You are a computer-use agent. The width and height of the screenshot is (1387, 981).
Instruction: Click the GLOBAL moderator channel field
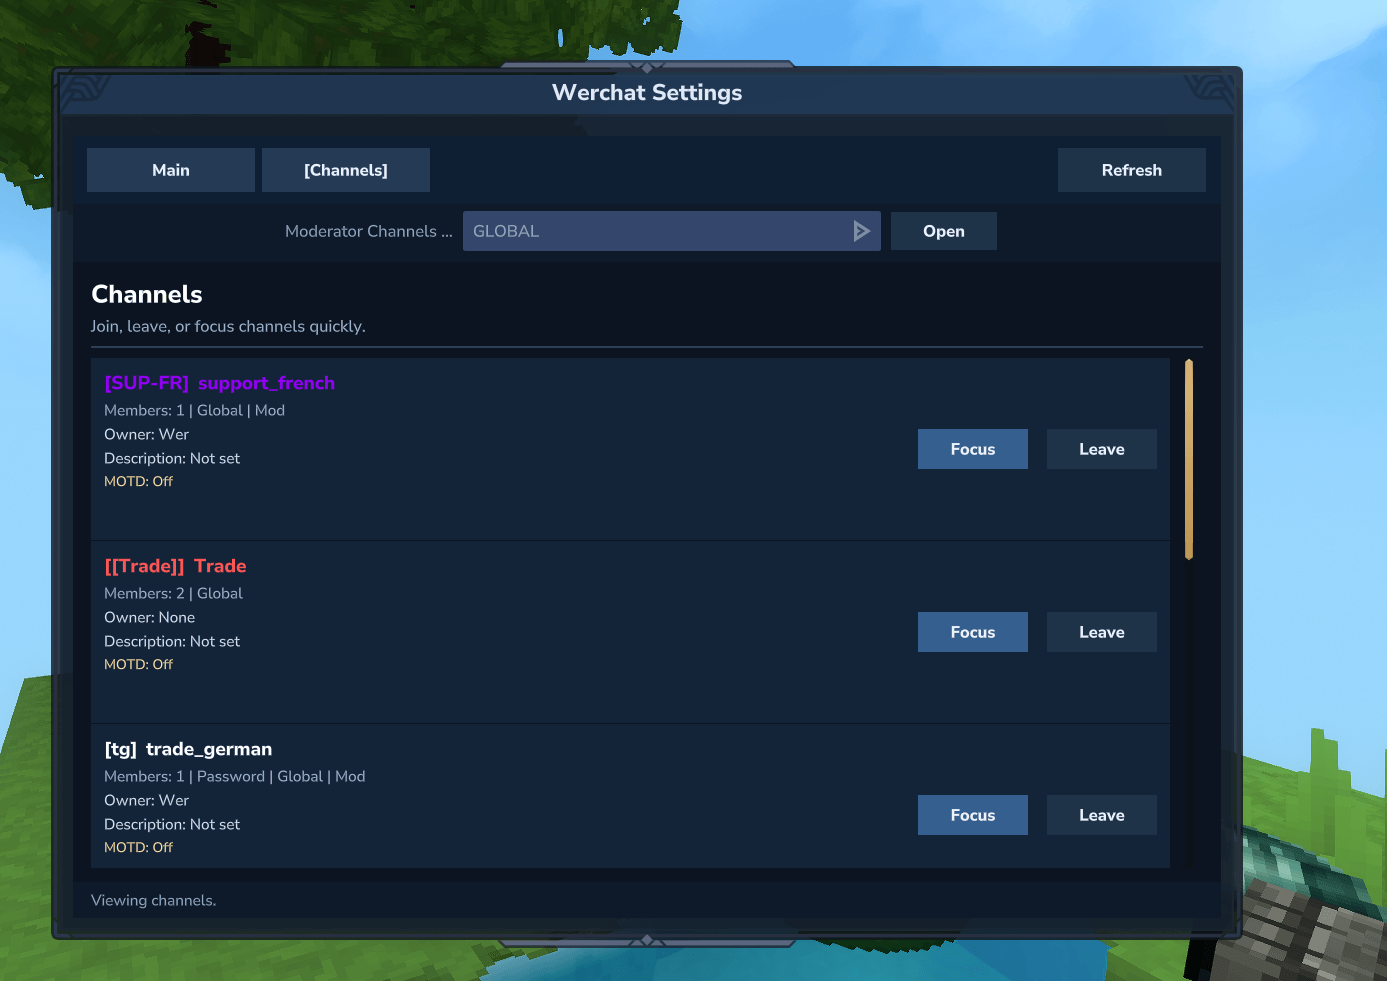point(655,231)
